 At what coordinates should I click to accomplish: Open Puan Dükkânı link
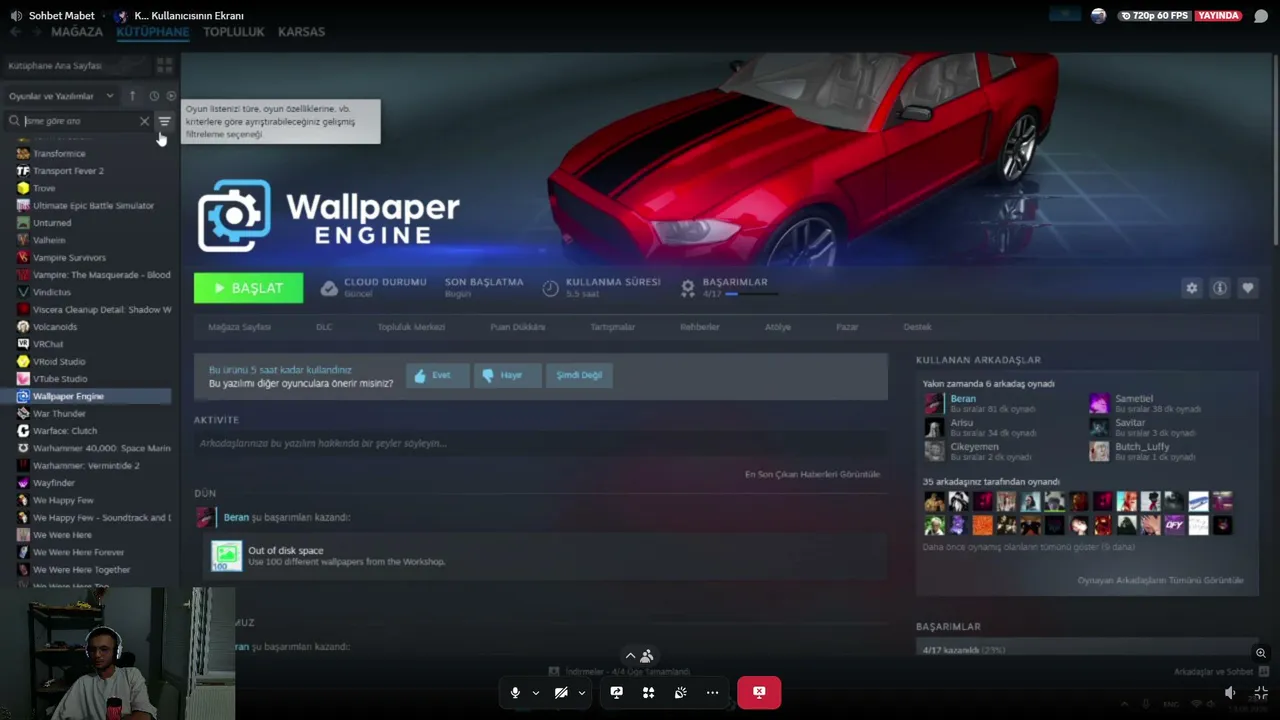pos(517,327)
